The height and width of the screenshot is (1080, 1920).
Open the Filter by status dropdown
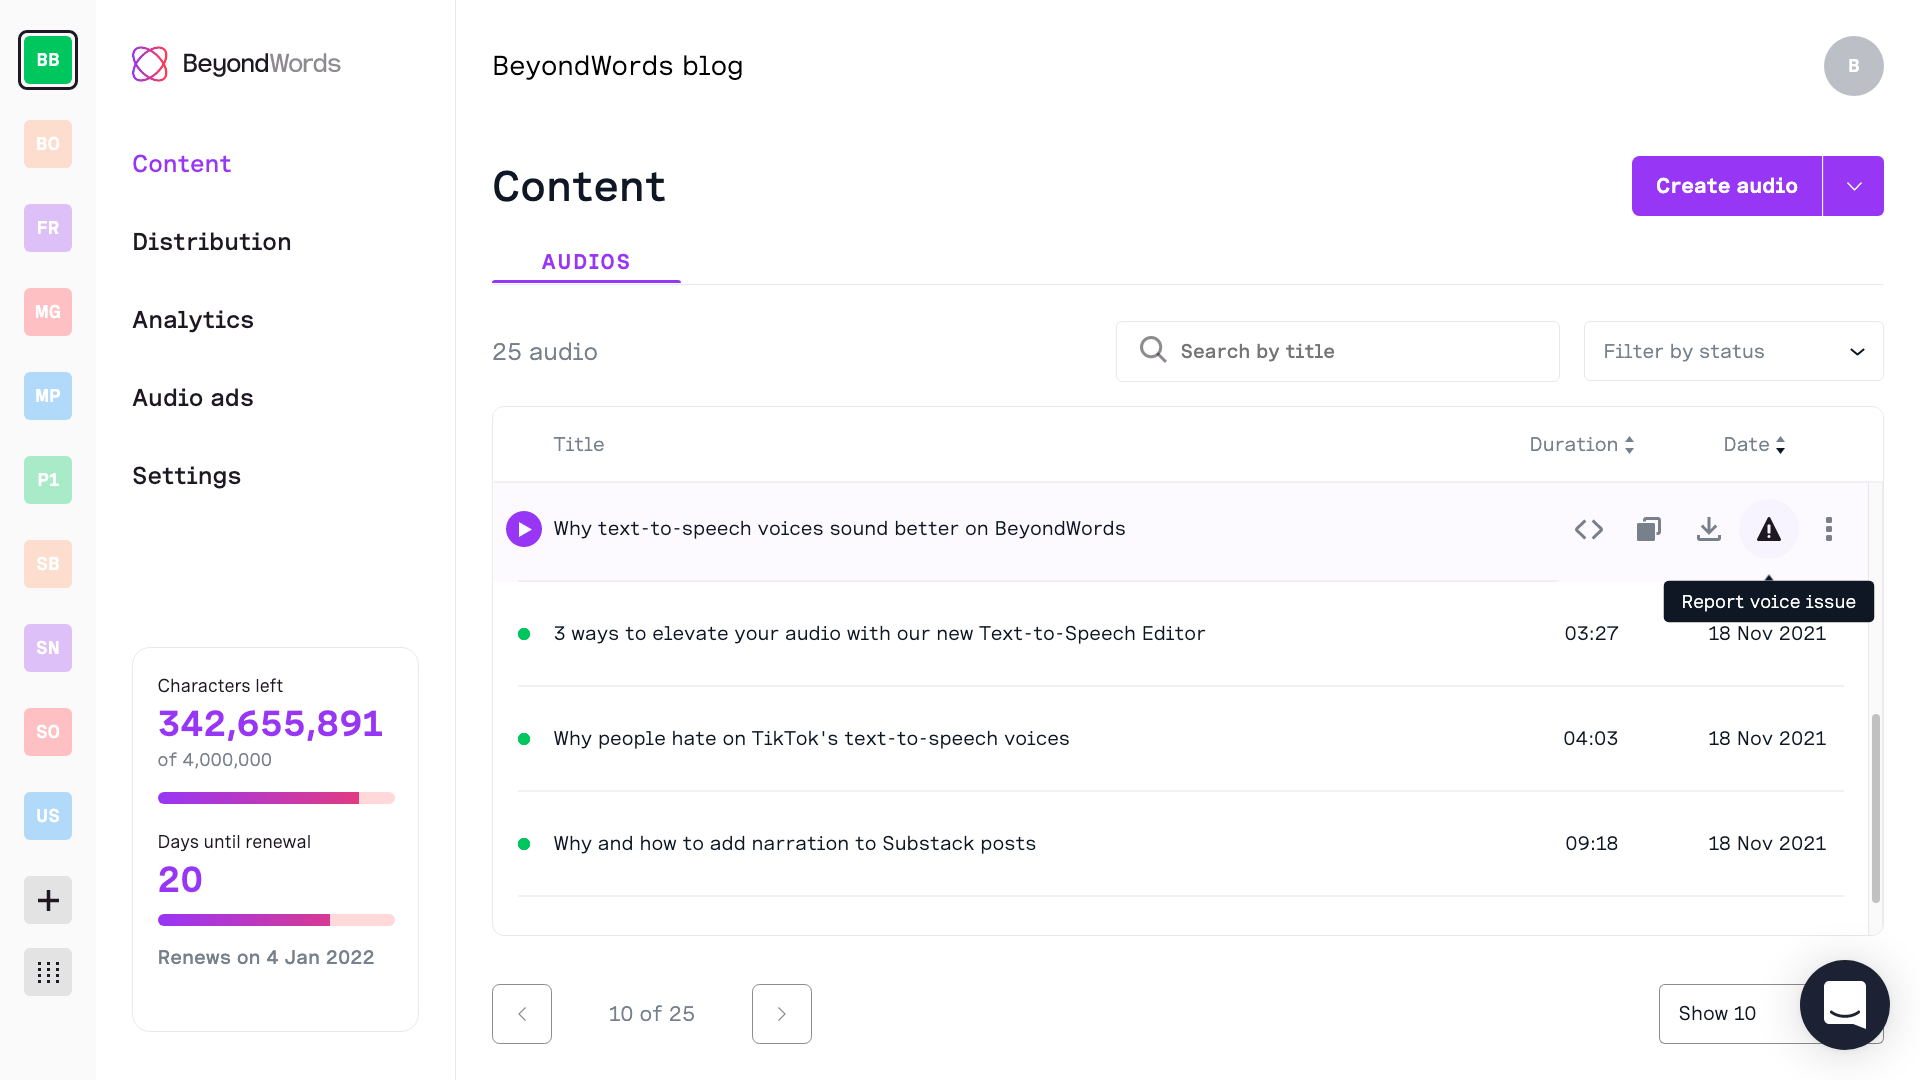click(1733, 351)
